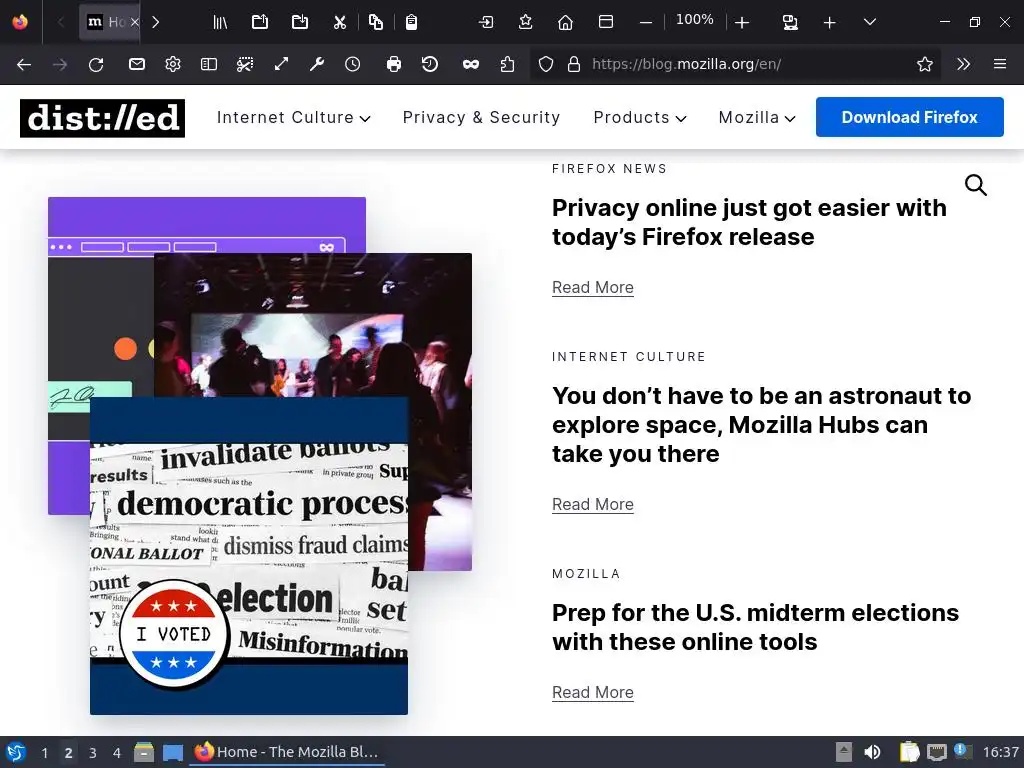Click the Download Firefox button
The image size is (1024, 768).
[910, 117]
